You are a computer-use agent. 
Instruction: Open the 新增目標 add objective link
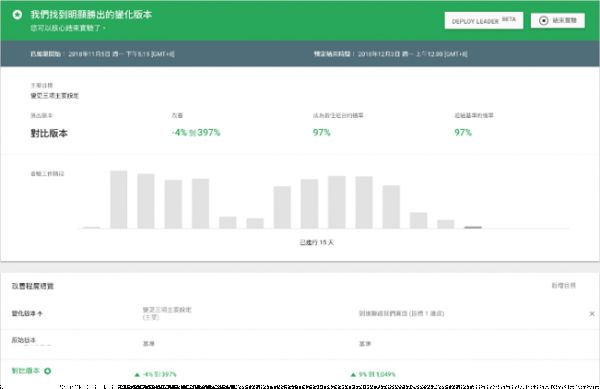tap(564, 285)
